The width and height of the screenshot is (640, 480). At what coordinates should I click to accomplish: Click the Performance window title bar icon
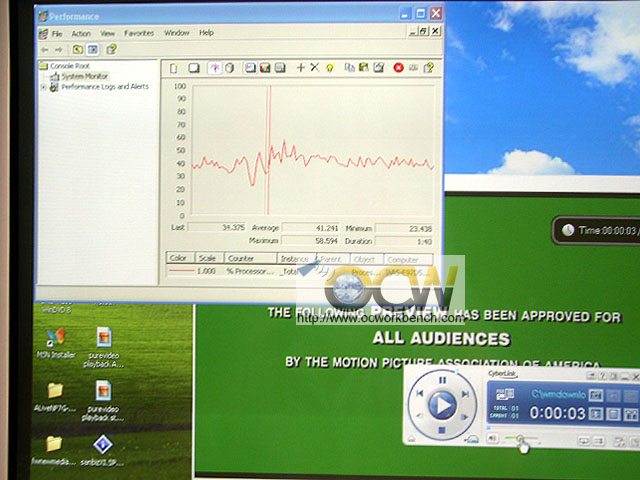(x=43, y=16)
